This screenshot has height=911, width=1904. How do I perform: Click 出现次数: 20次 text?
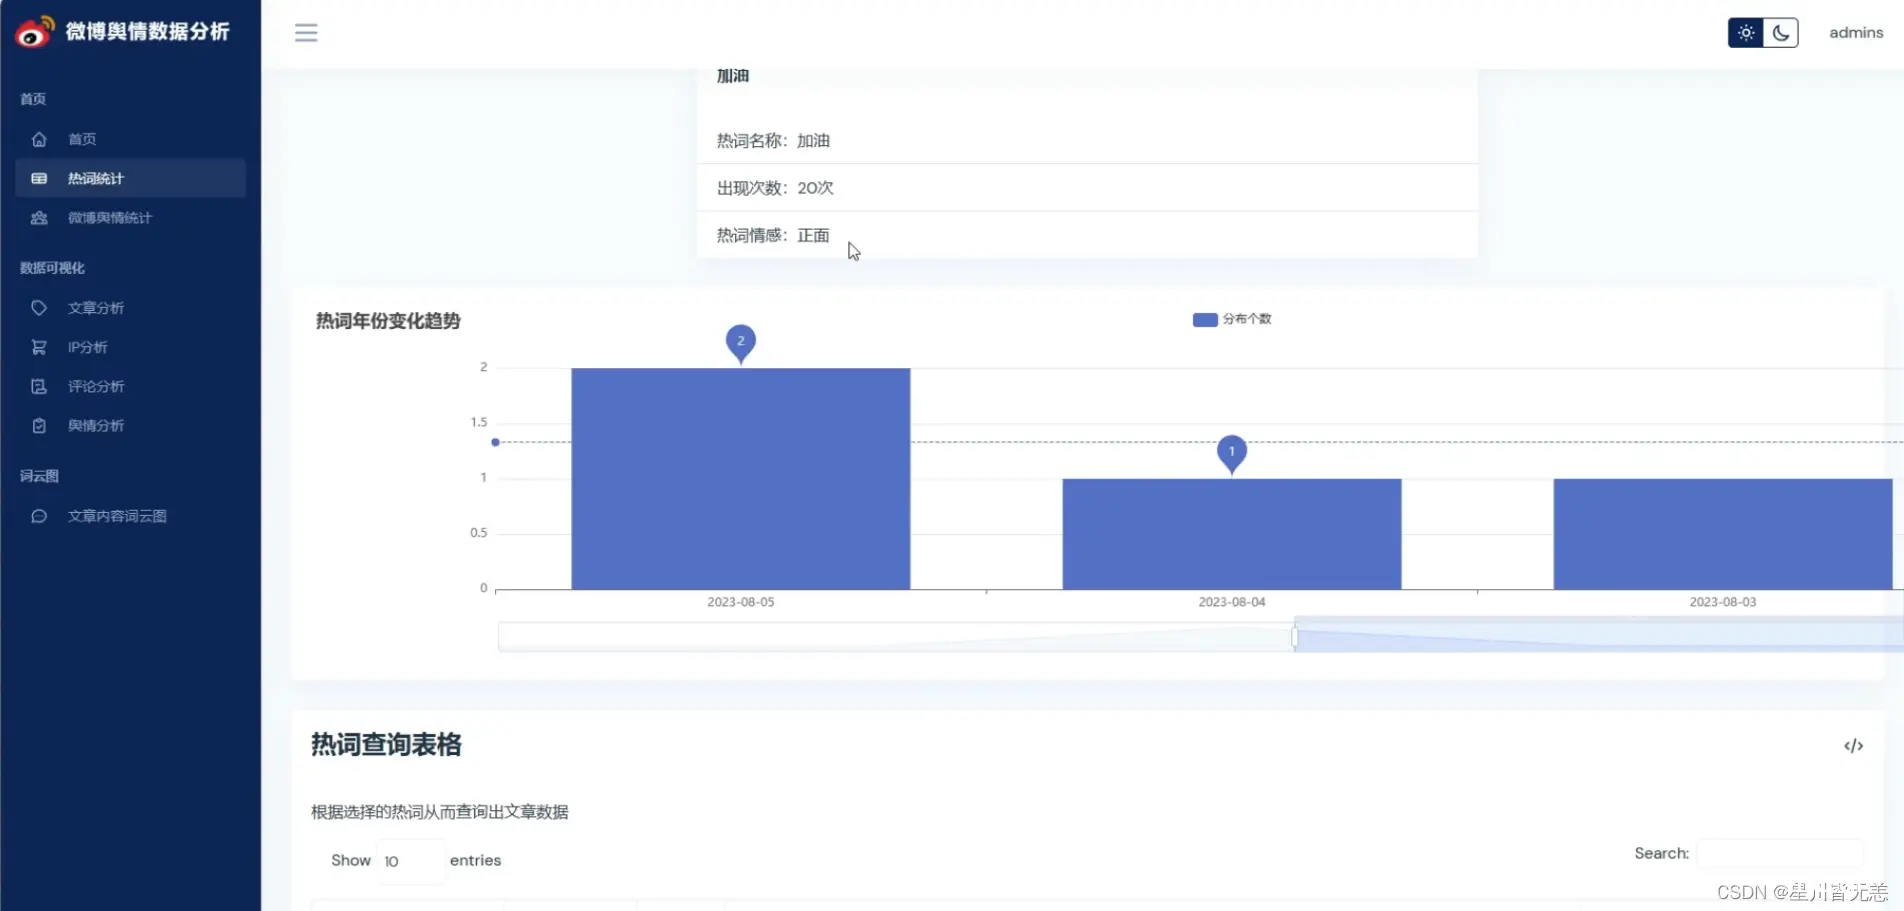coord(775,188)
